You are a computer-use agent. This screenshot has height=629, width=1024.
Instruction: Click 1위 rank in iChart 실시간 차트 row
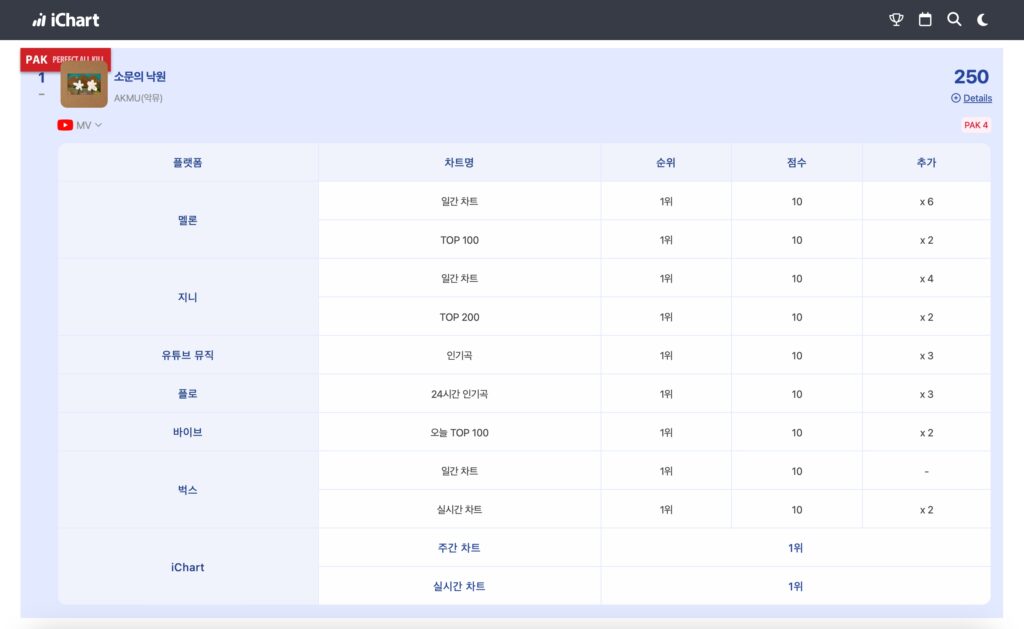pyautogui.click(x=795, y=586)
